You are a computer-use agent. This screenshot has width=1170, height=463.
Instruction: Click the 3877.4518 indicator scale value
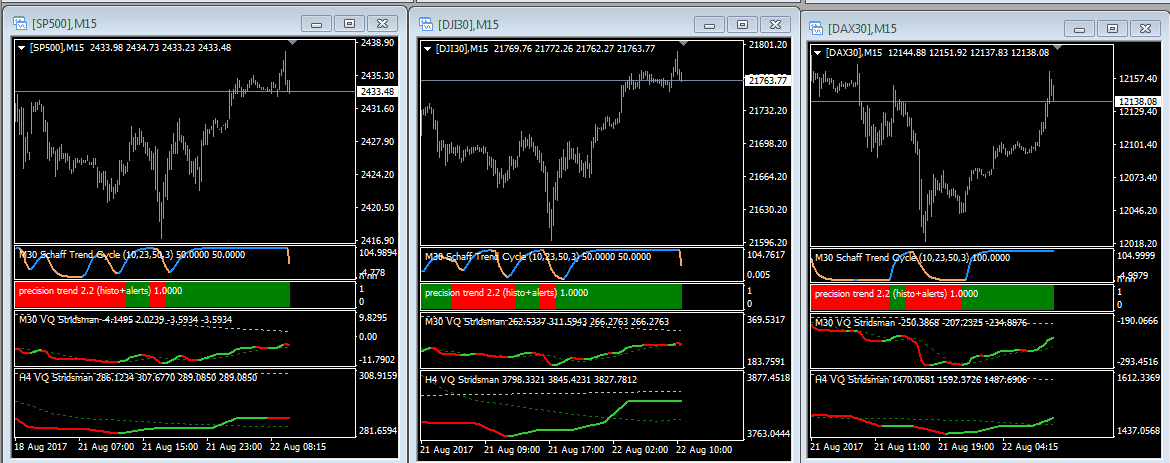point(770,378)
